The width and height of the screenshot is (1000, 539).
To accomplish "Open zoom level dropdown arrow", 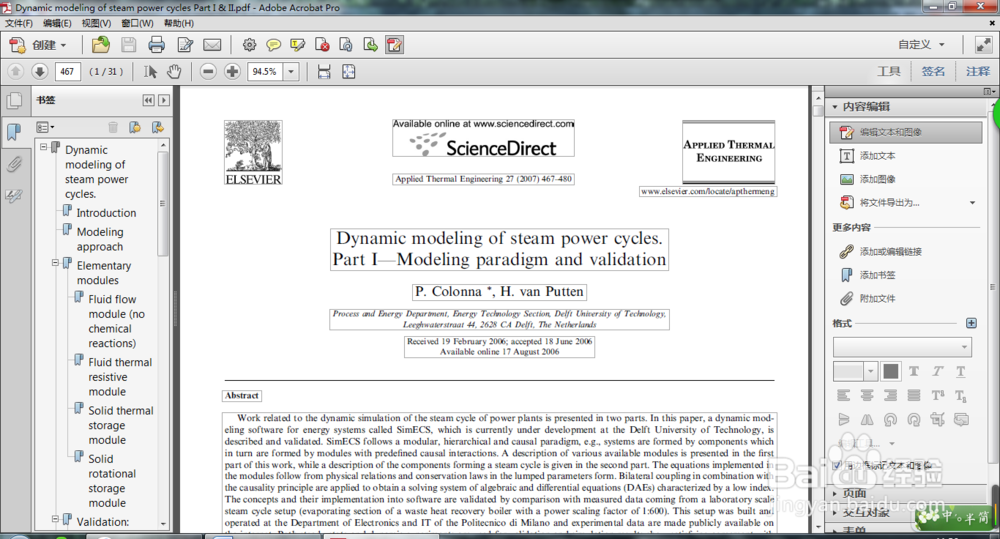I will (291, 71).
